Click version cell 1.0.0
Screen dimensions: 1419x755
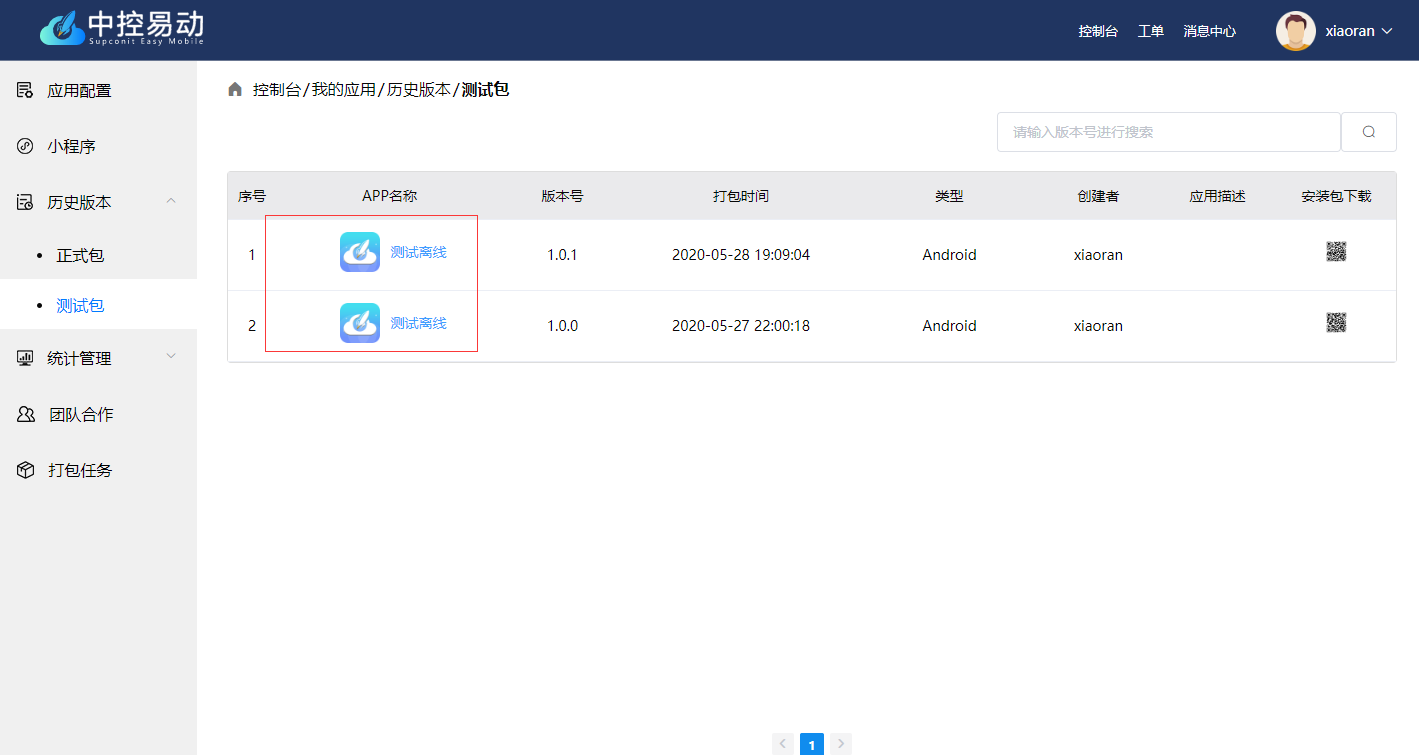[562, 326]
